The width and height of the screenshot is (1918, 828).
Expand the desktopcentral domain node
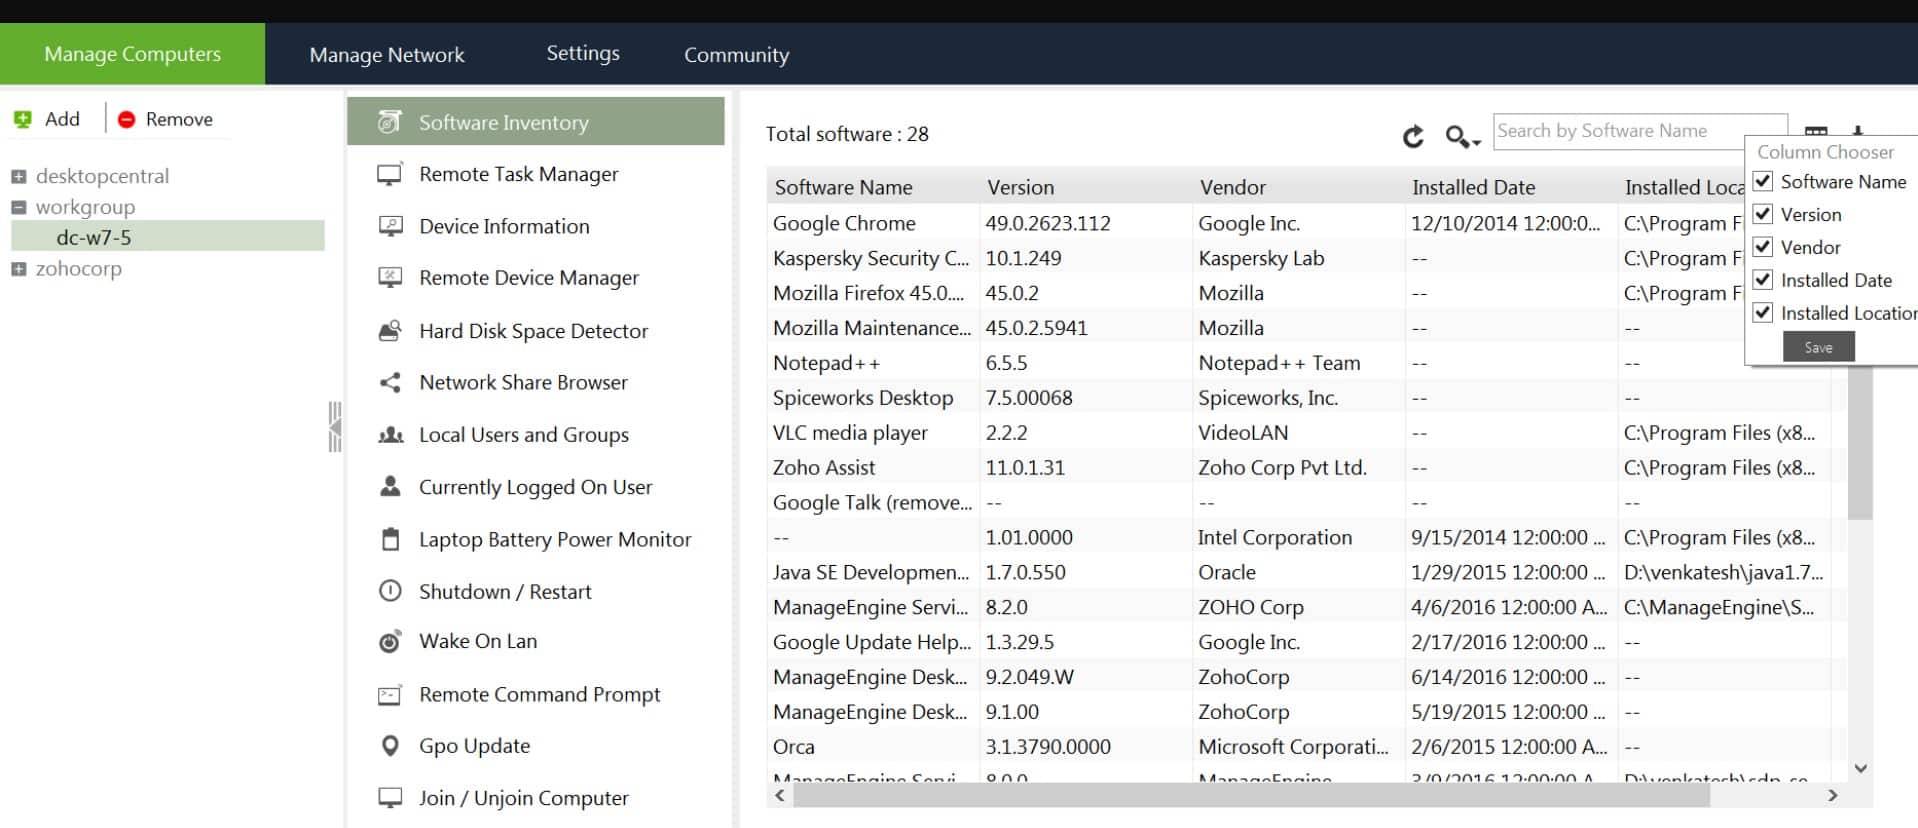click(x=18, y=177)
